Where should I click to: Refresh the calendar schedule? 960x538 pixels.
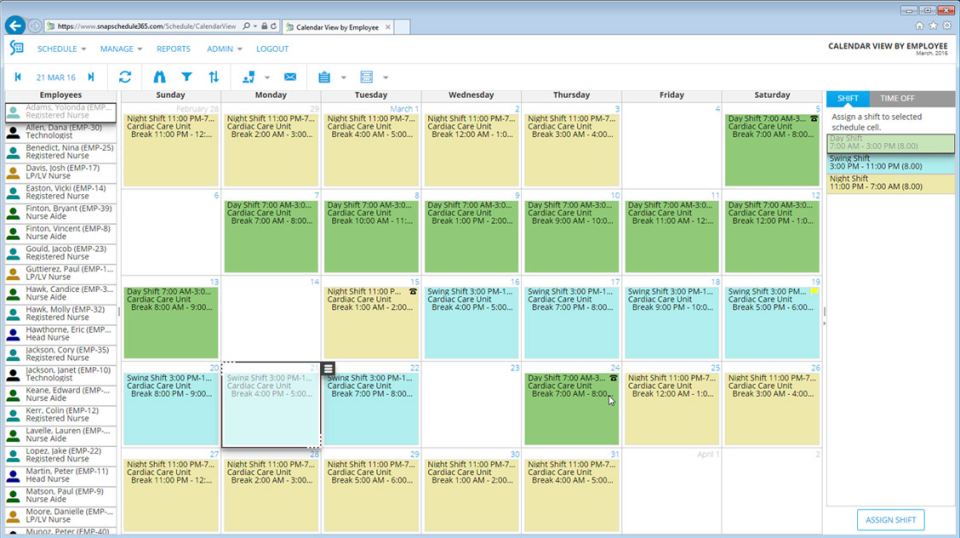click(x=125, y=77)
